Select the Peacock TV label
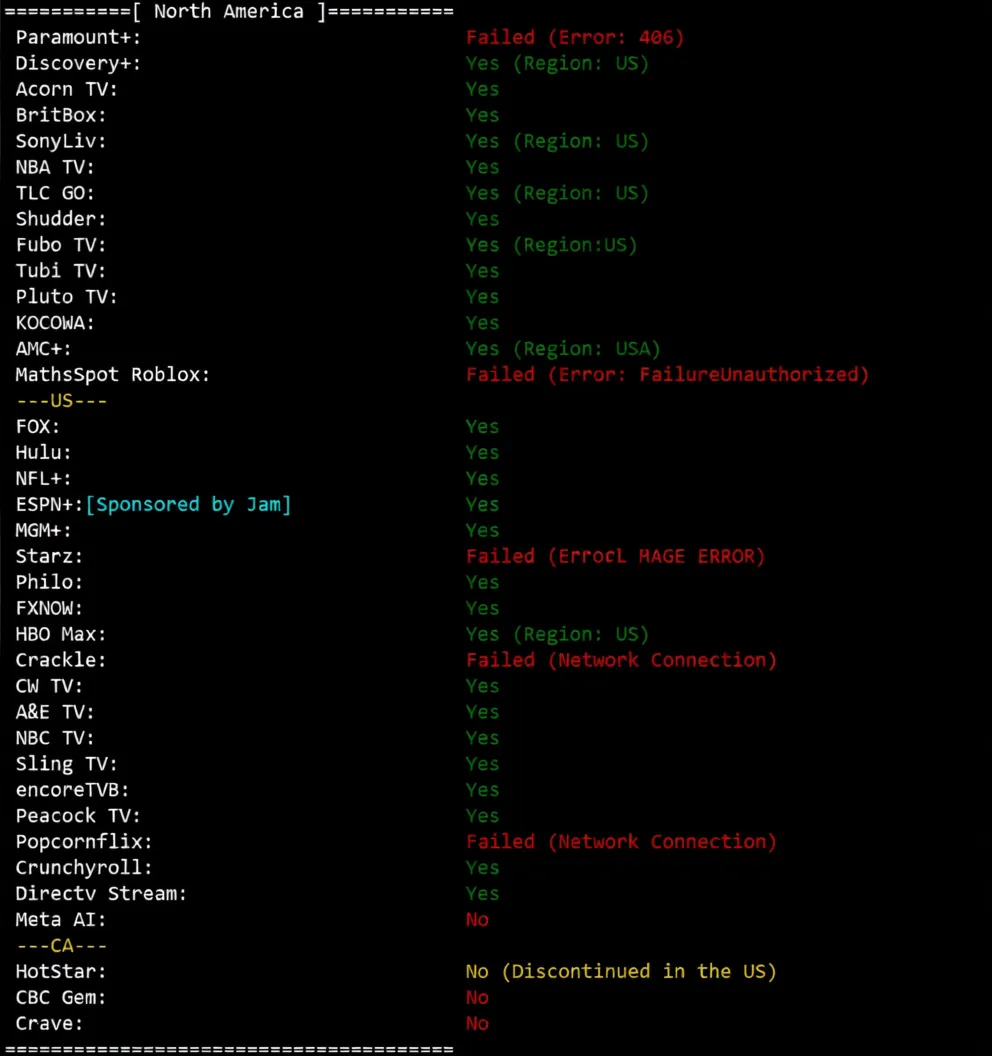Image resolution: width=992 pixels, height=1056 pixels. 78,816
